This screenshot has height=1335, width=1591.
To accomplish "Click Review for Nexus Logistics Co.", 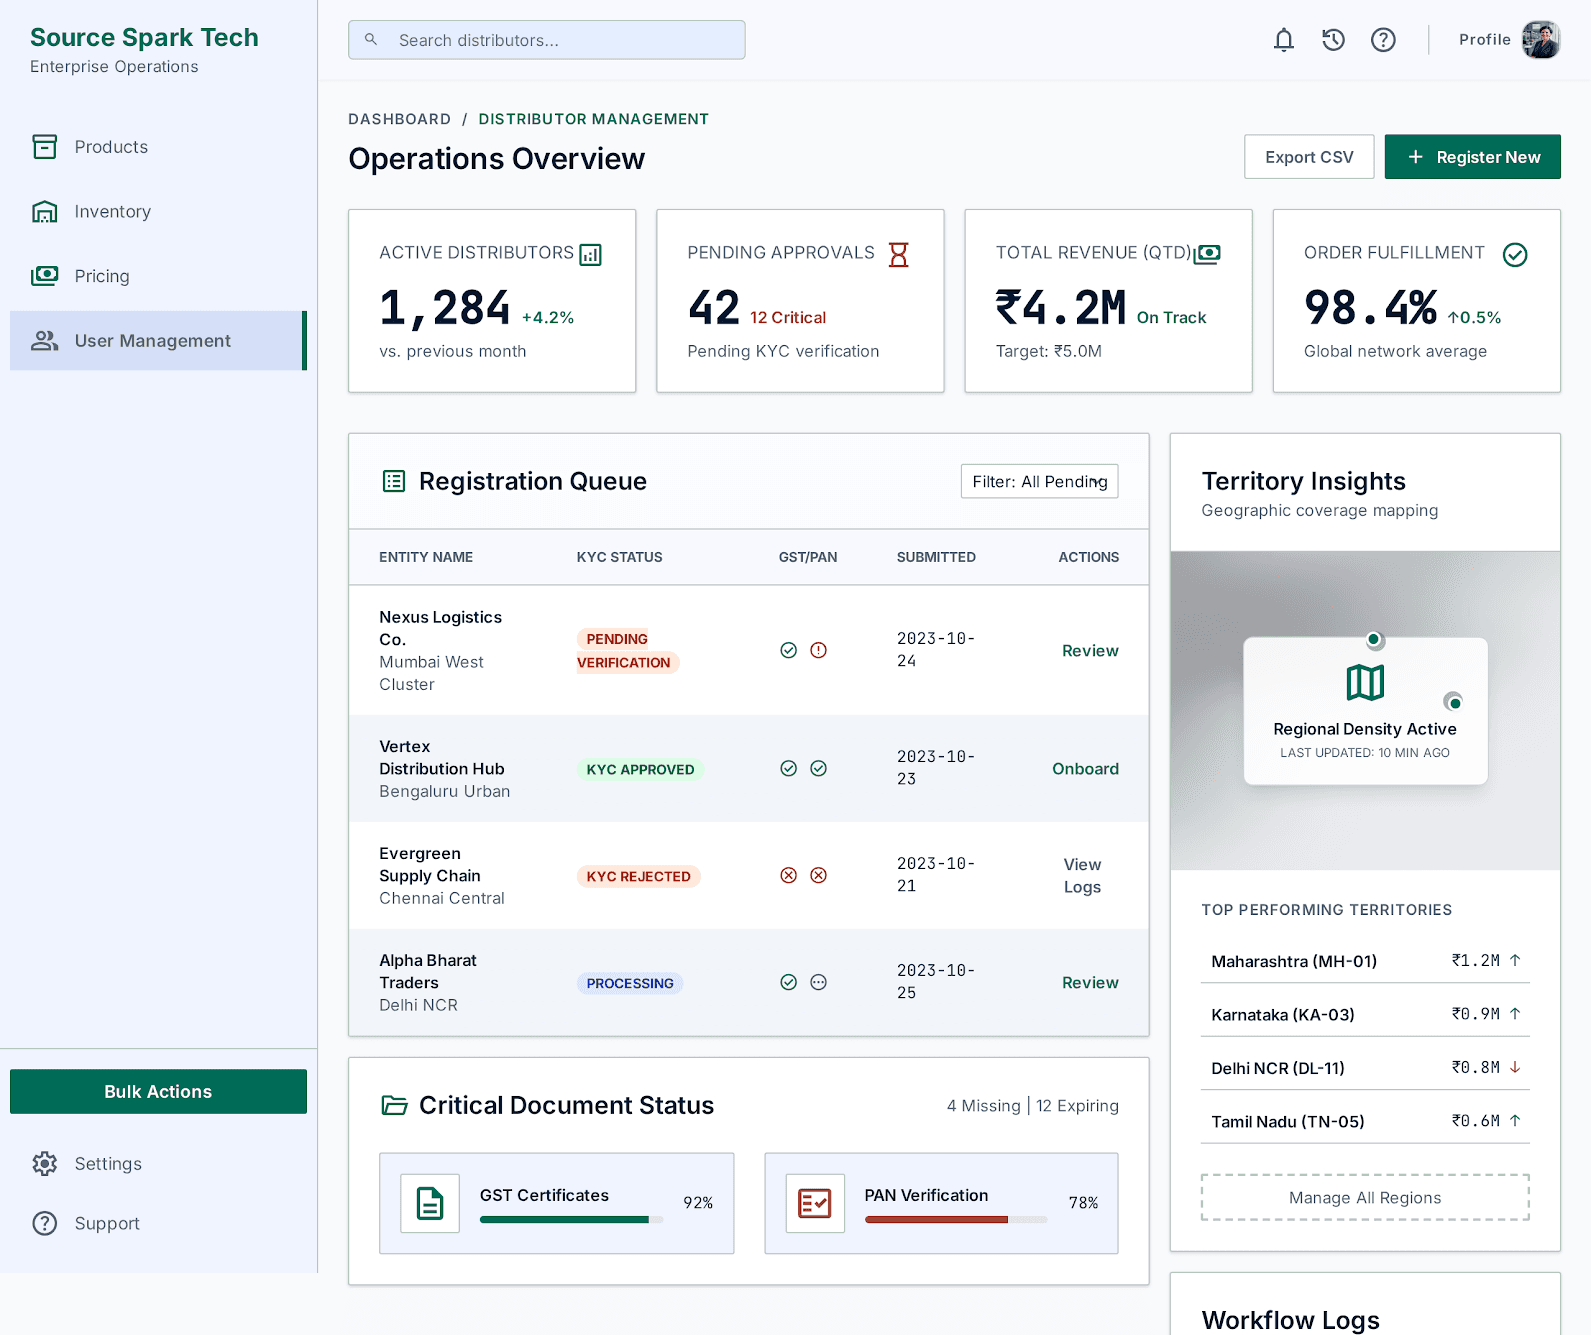I will 1090,650.
